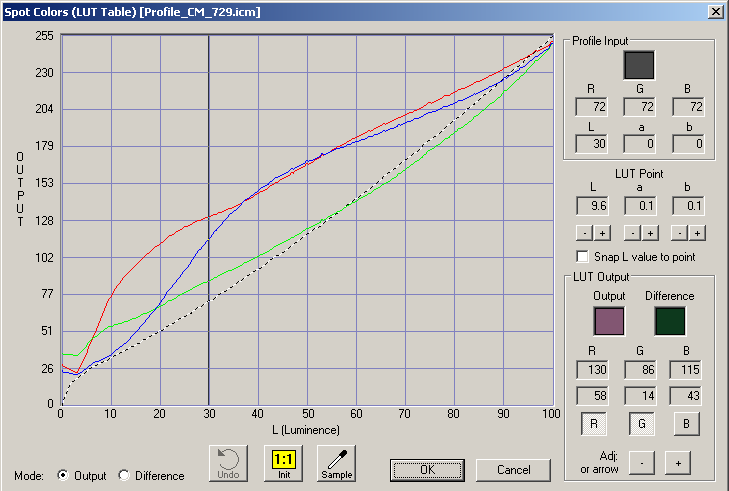Click the x-axis label 50

point(308,414)
